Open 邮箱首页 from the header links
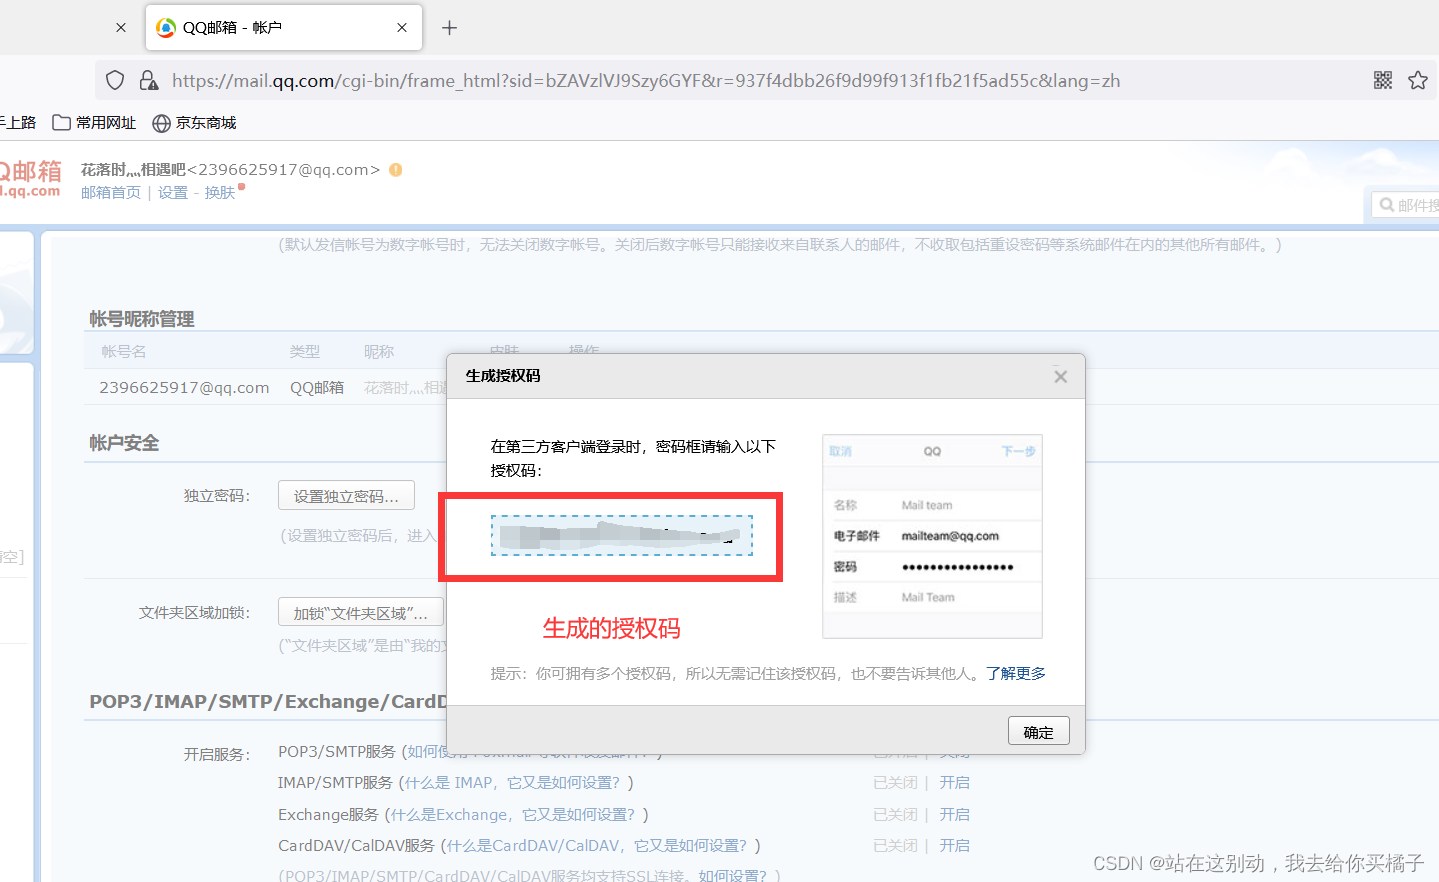Viewport: 1439px width, 882px height. [110, 192]
